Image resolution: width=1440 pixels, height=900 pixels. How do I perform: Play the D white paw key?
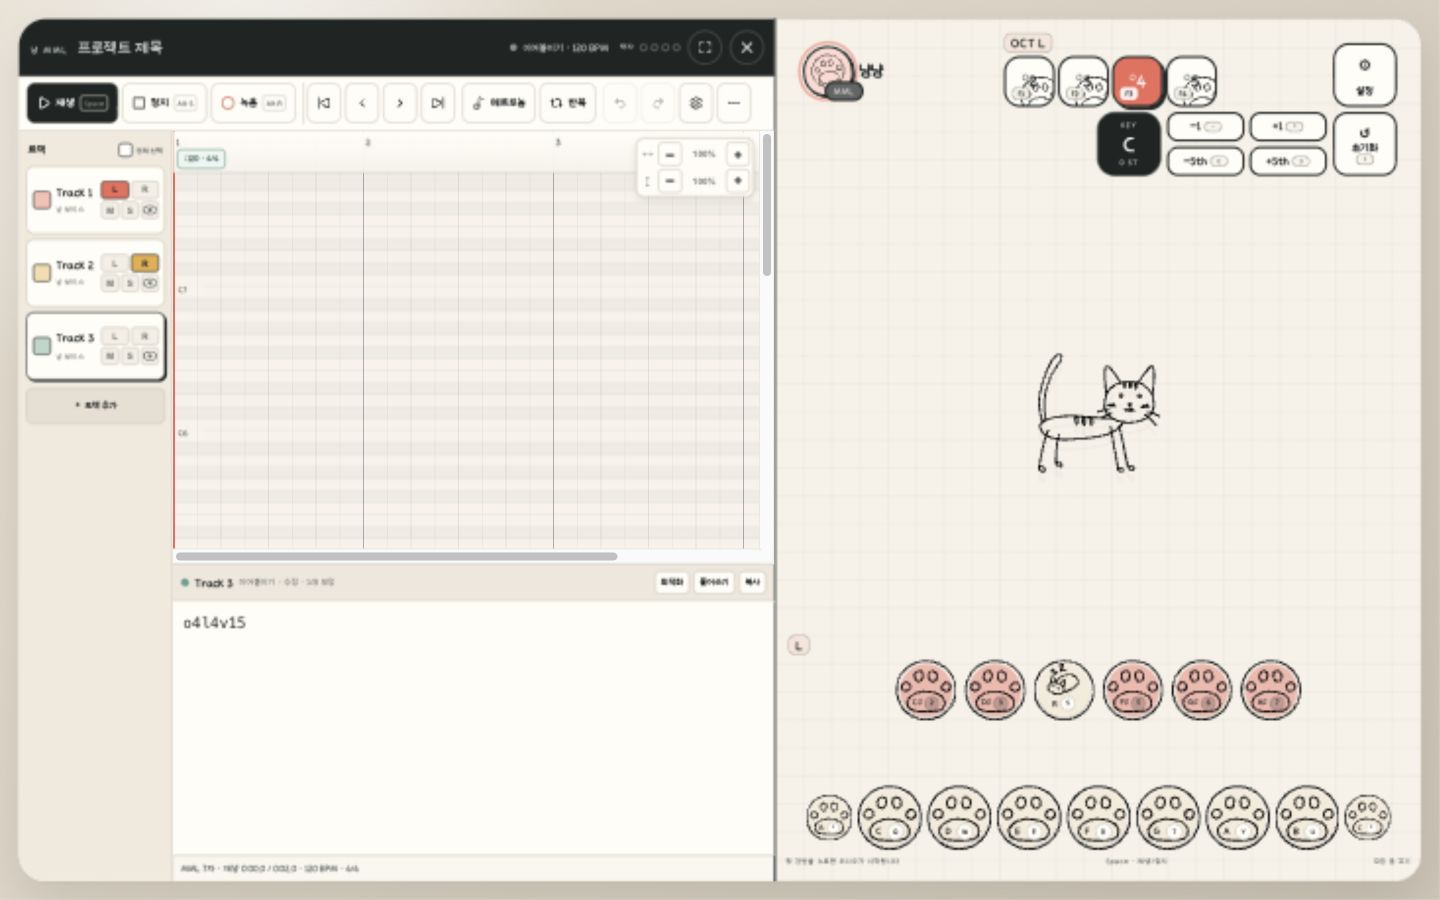(x=959, y=817)
